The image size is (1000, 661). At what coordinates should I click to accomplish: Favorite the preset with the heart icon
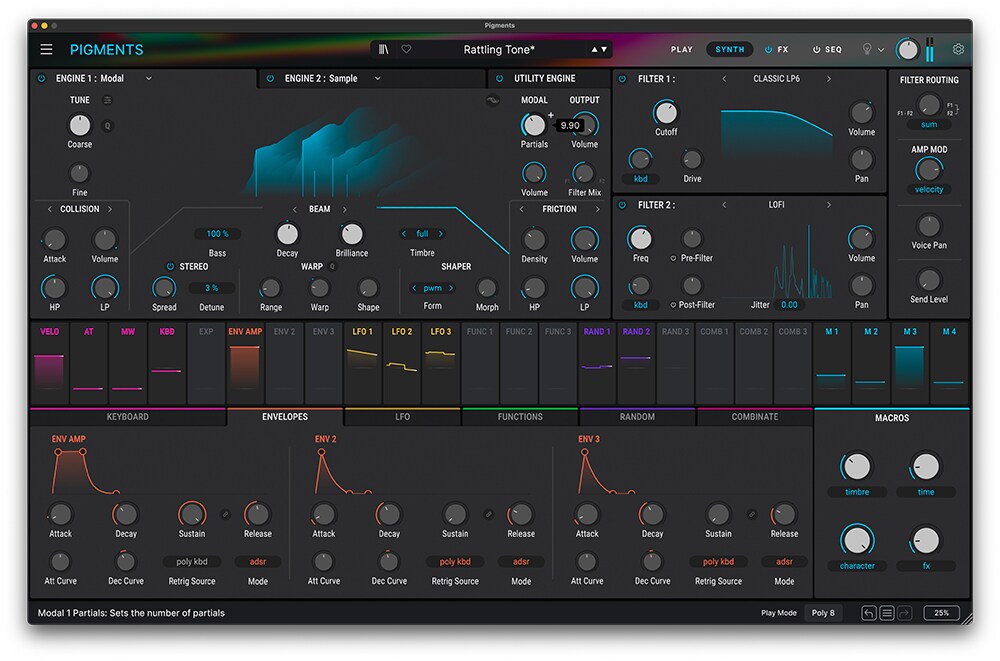(406, 49)
